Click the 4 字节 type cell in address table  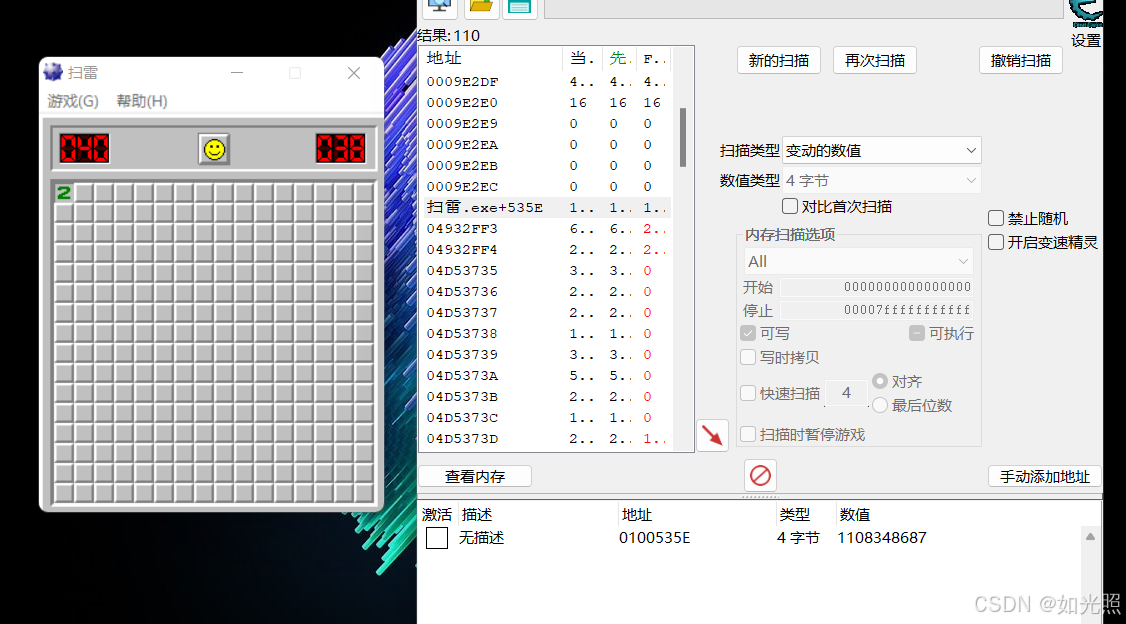[x=798, y=538]
